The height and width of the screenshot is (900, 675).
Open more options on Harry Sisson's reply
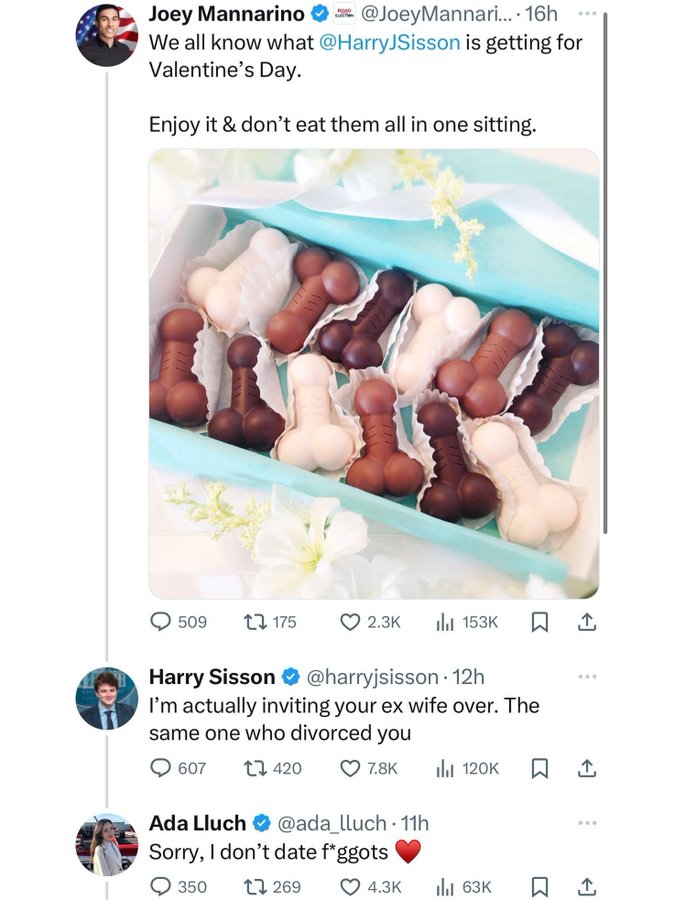point(587,676)
